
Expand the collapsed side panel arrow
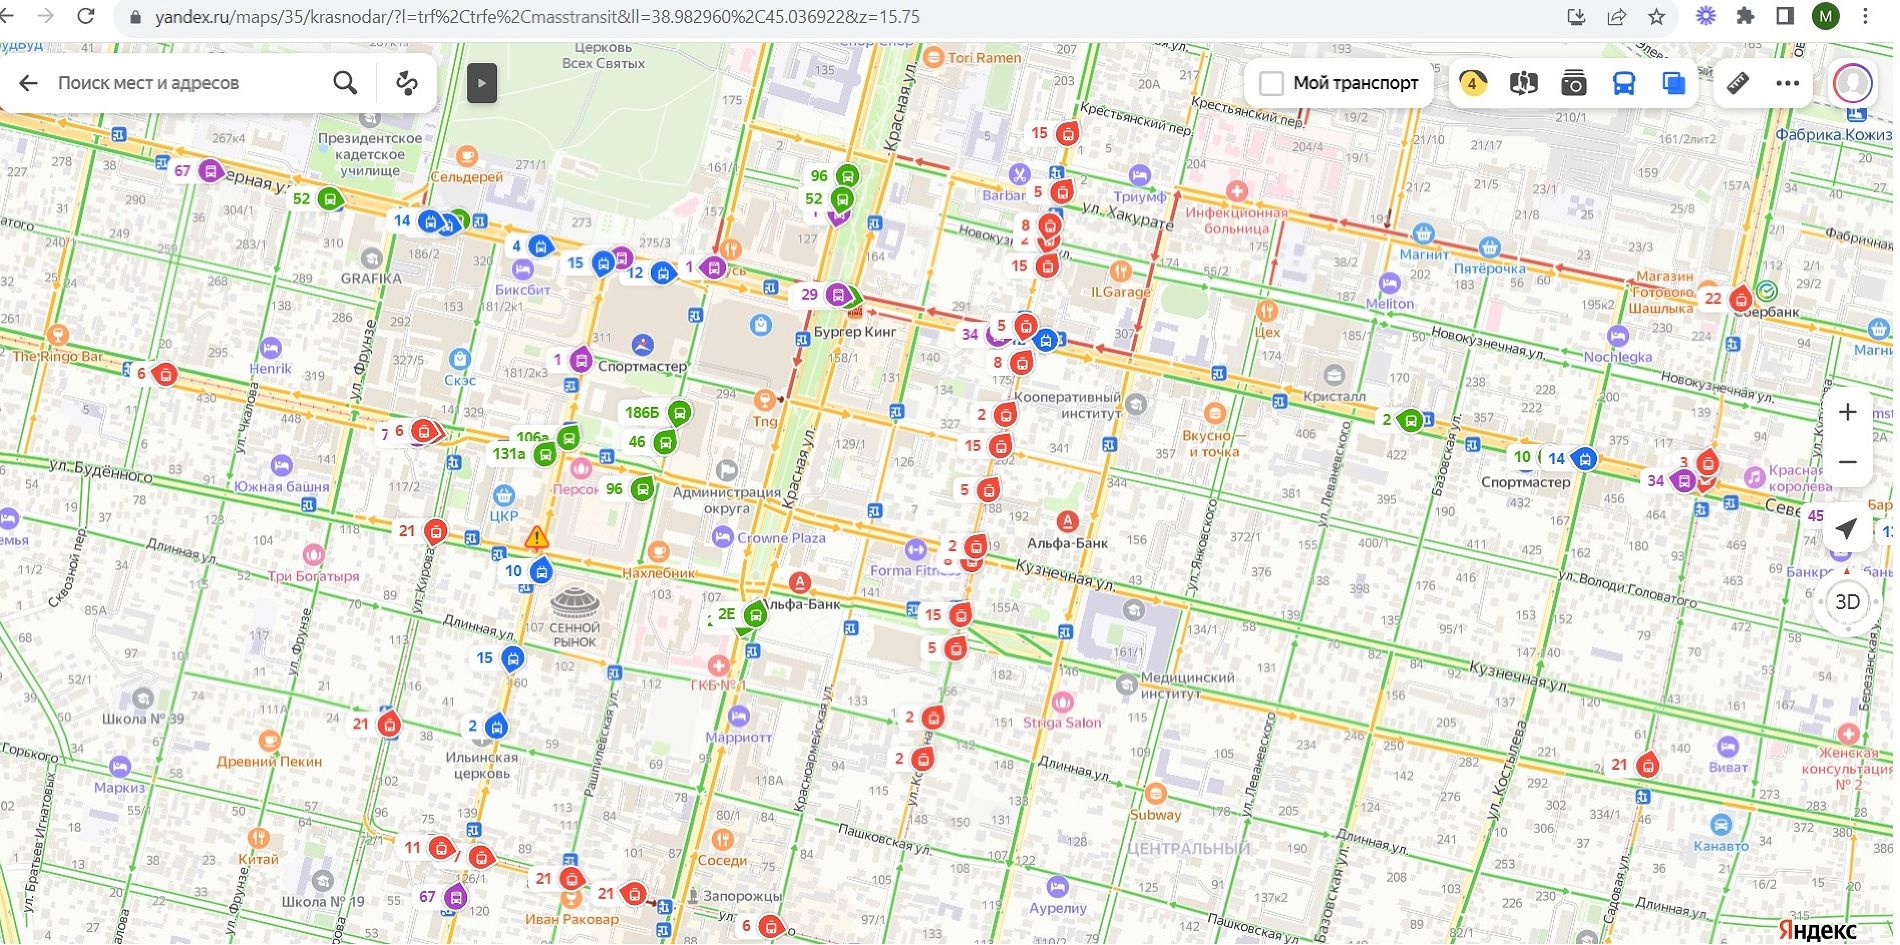482,84
